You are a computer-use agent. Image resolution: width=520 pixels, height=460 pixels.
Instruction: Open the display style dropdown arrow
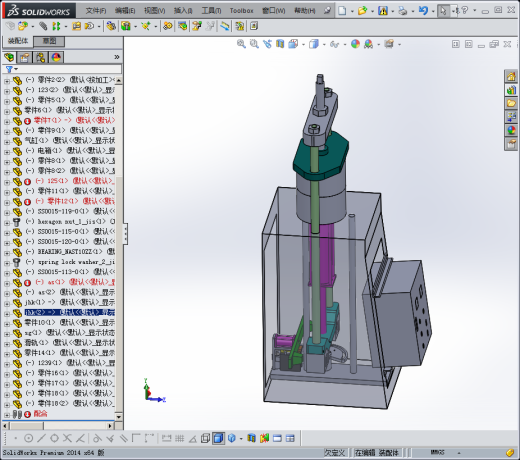click(x=324, y=44)
